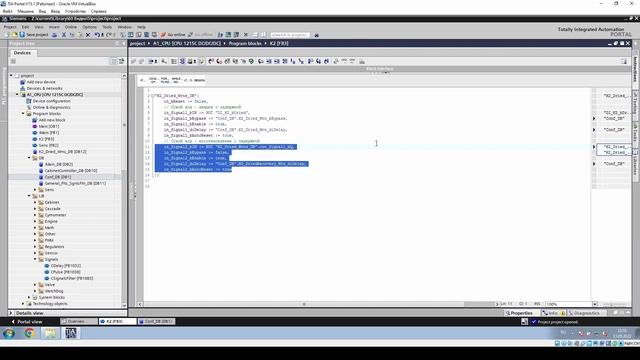Open the VirtualBox Машина menu
The height and width of the screenshot is (360, 640).
pos(25,11)
